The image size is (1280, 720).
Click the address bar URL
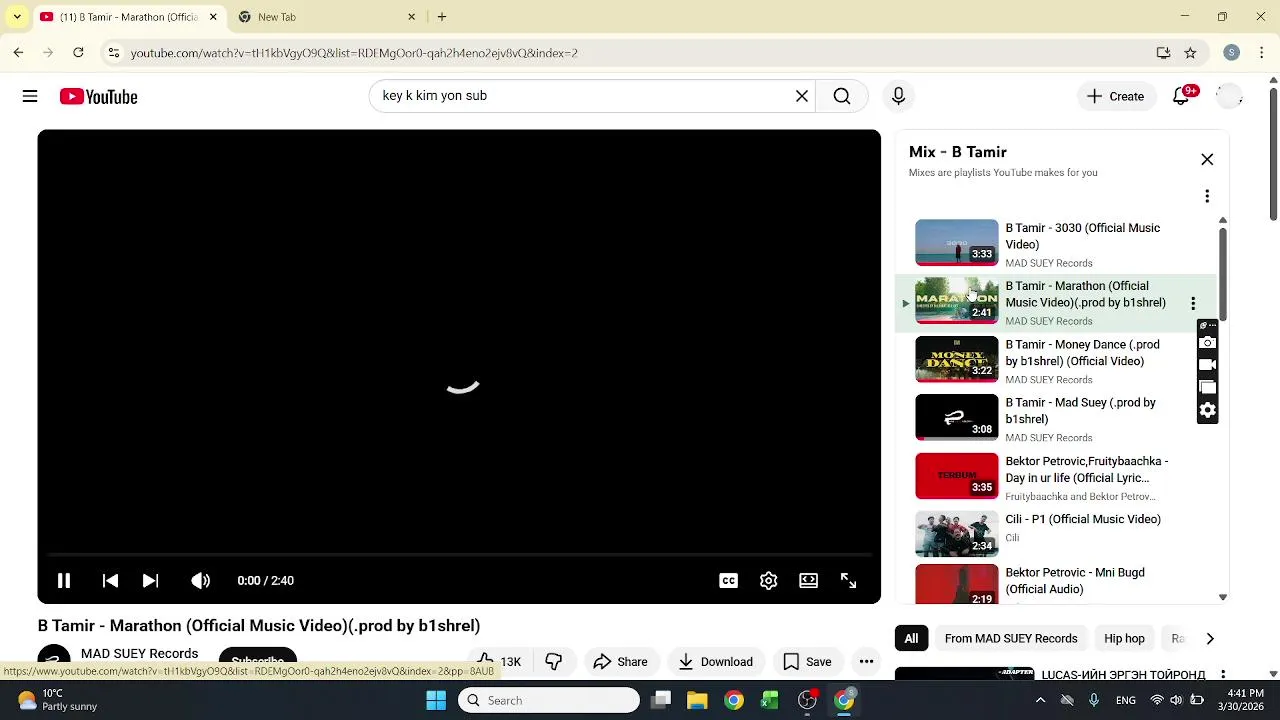point(354,53)
